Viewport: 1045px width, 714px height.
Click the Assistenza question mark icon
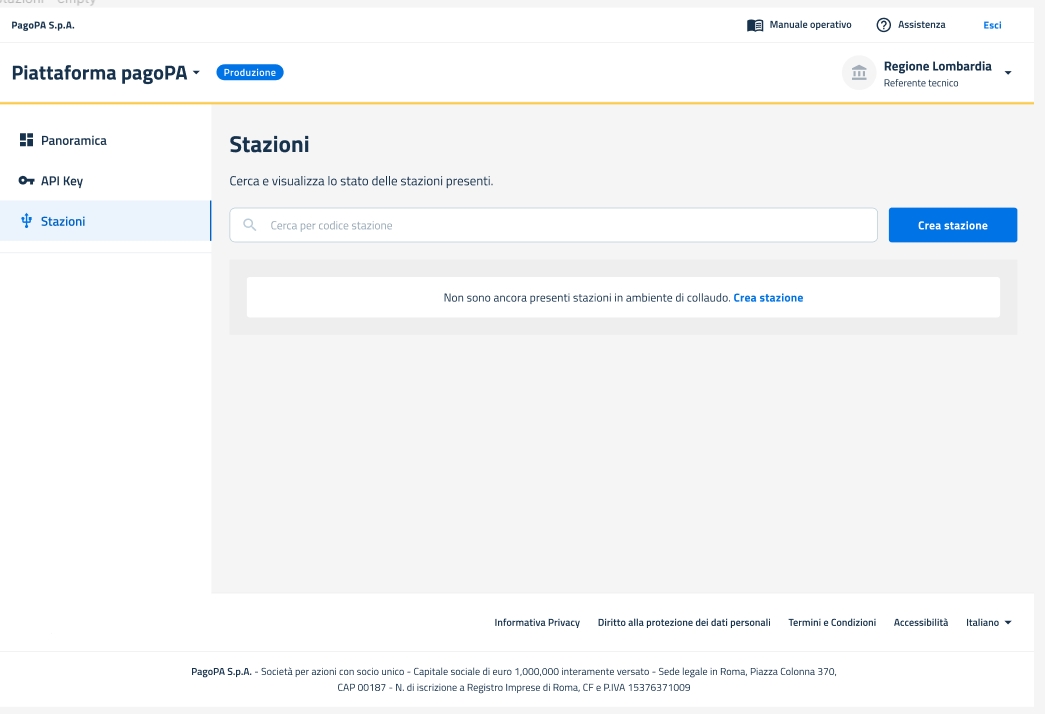[883, 25]
